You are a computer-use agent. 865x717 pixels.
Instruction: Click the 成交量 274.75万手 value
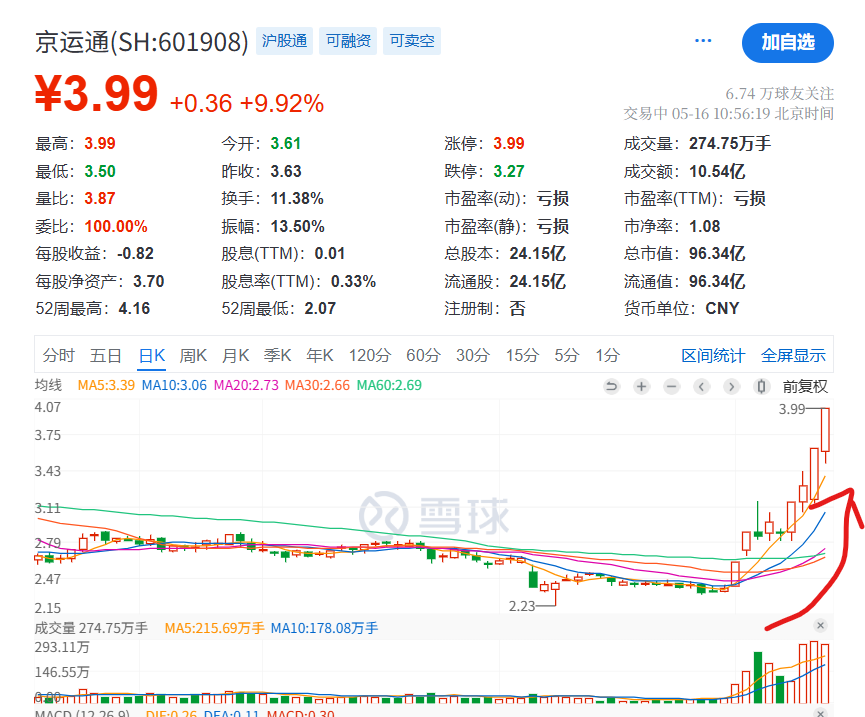(x=730, y=143)
